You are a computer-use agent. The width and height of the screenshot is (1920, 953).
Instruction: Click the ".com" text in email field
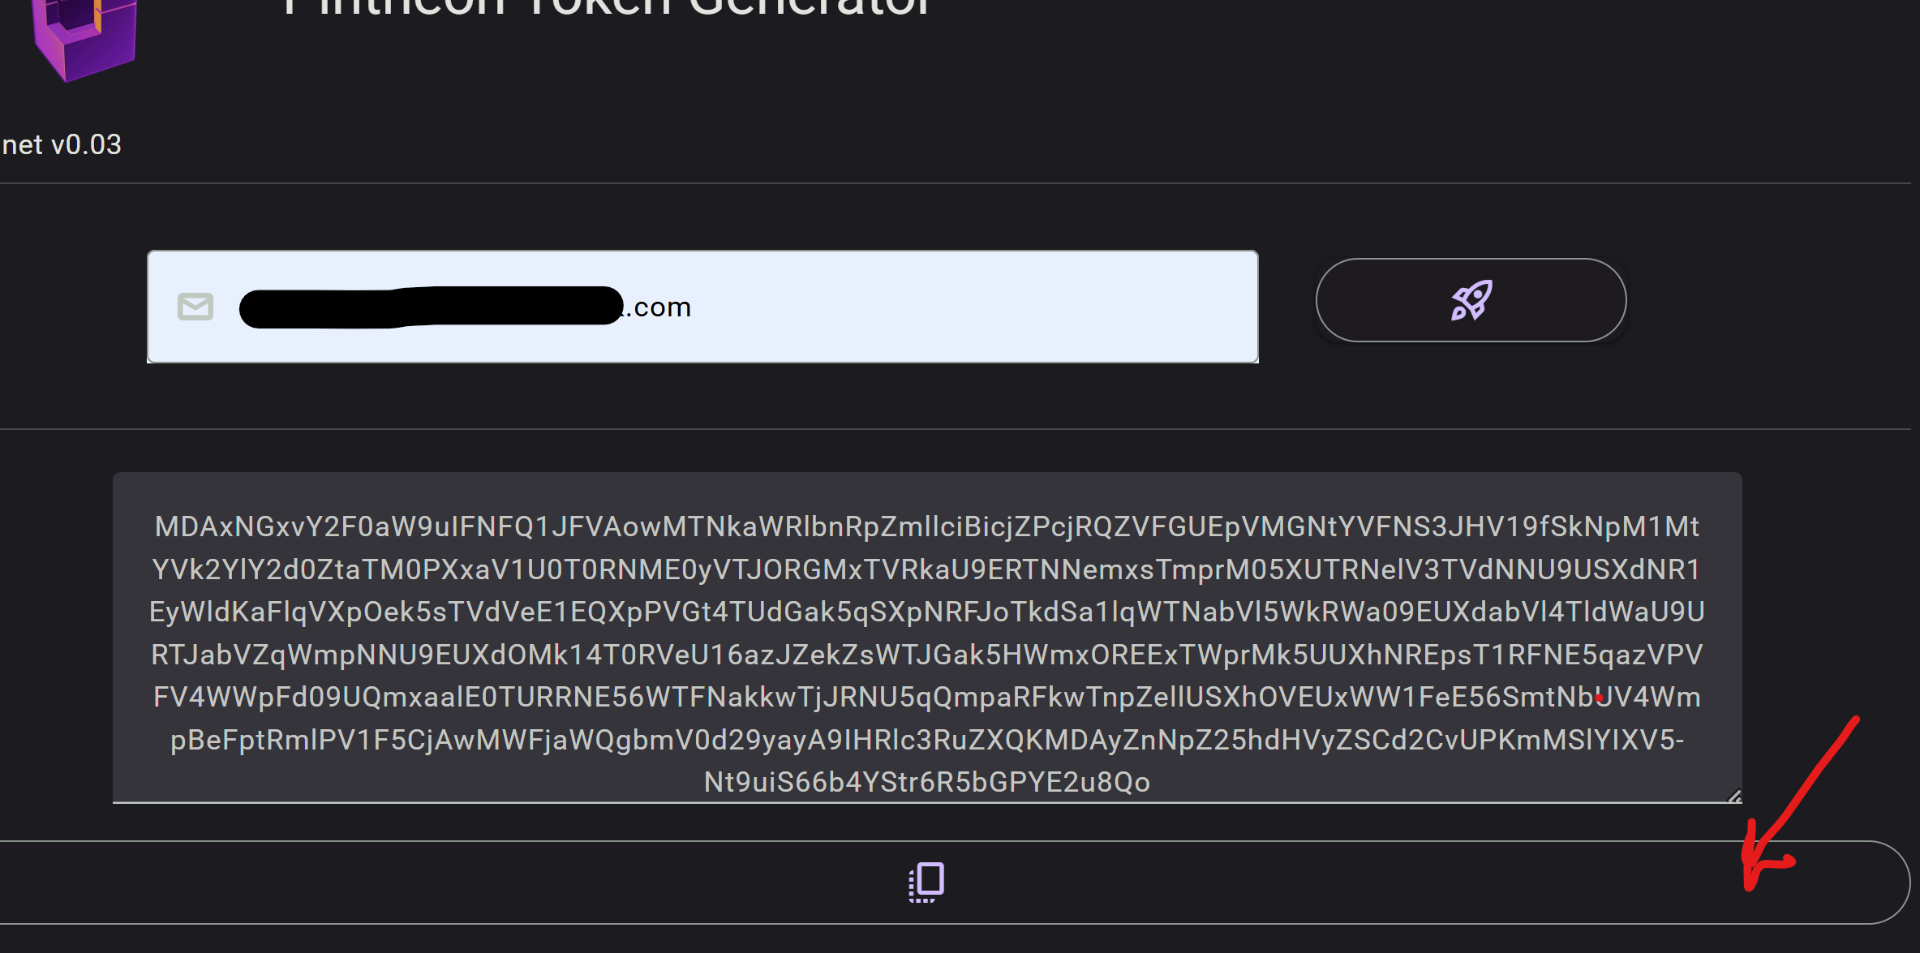[x=661, y=307]
